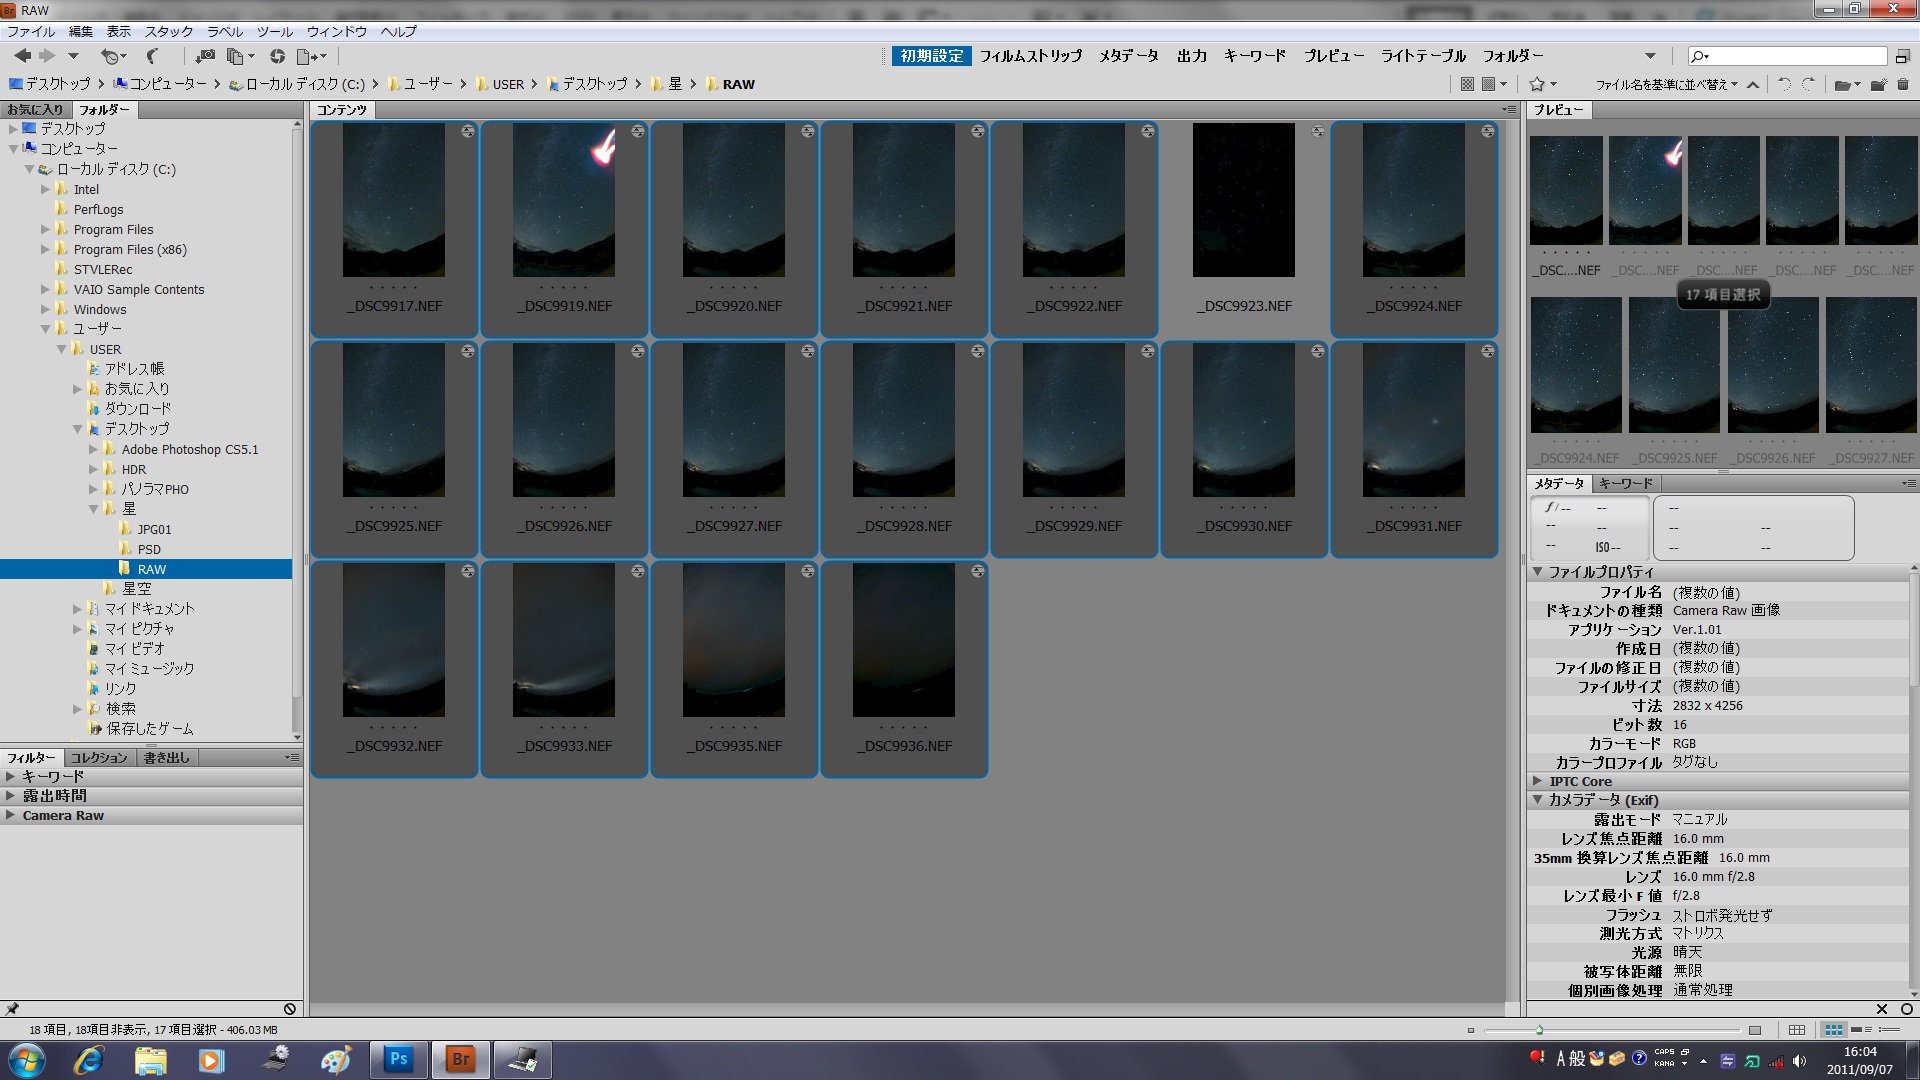Toggle view content as details
Viewport: 1920px width, 1080px height.
point(1859,1030)
